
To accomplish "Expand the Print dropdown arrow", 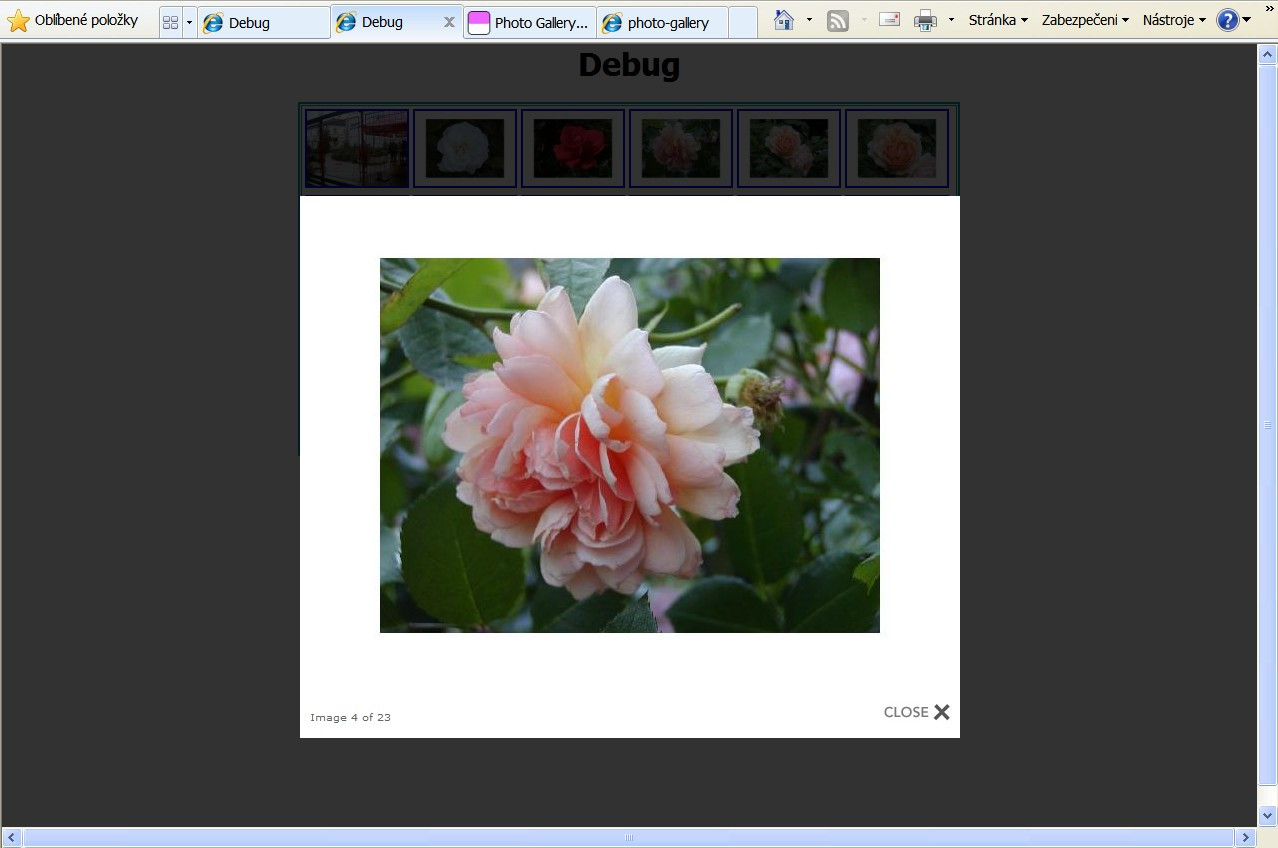I will pos(951,20).
